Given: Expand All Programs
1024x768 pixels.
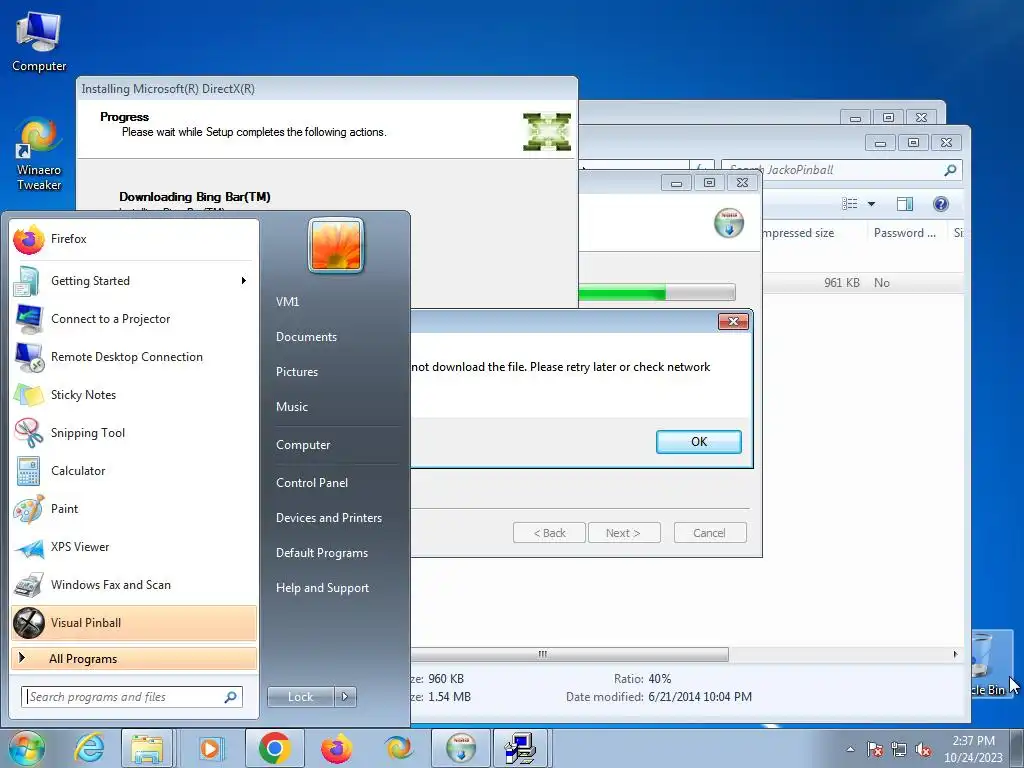Looking at the screenshot, I should pyautogui.click(x=134, y=659).
